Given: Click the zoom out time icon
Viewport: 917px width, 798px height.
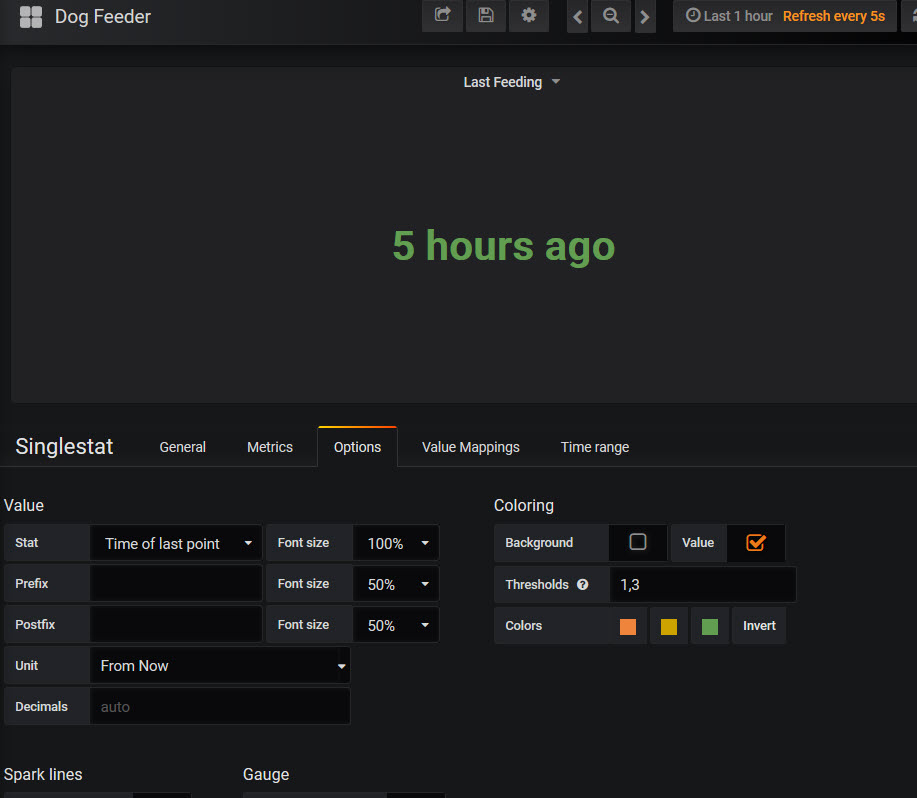Looking at the screenshot, I should tap(611, 16).
